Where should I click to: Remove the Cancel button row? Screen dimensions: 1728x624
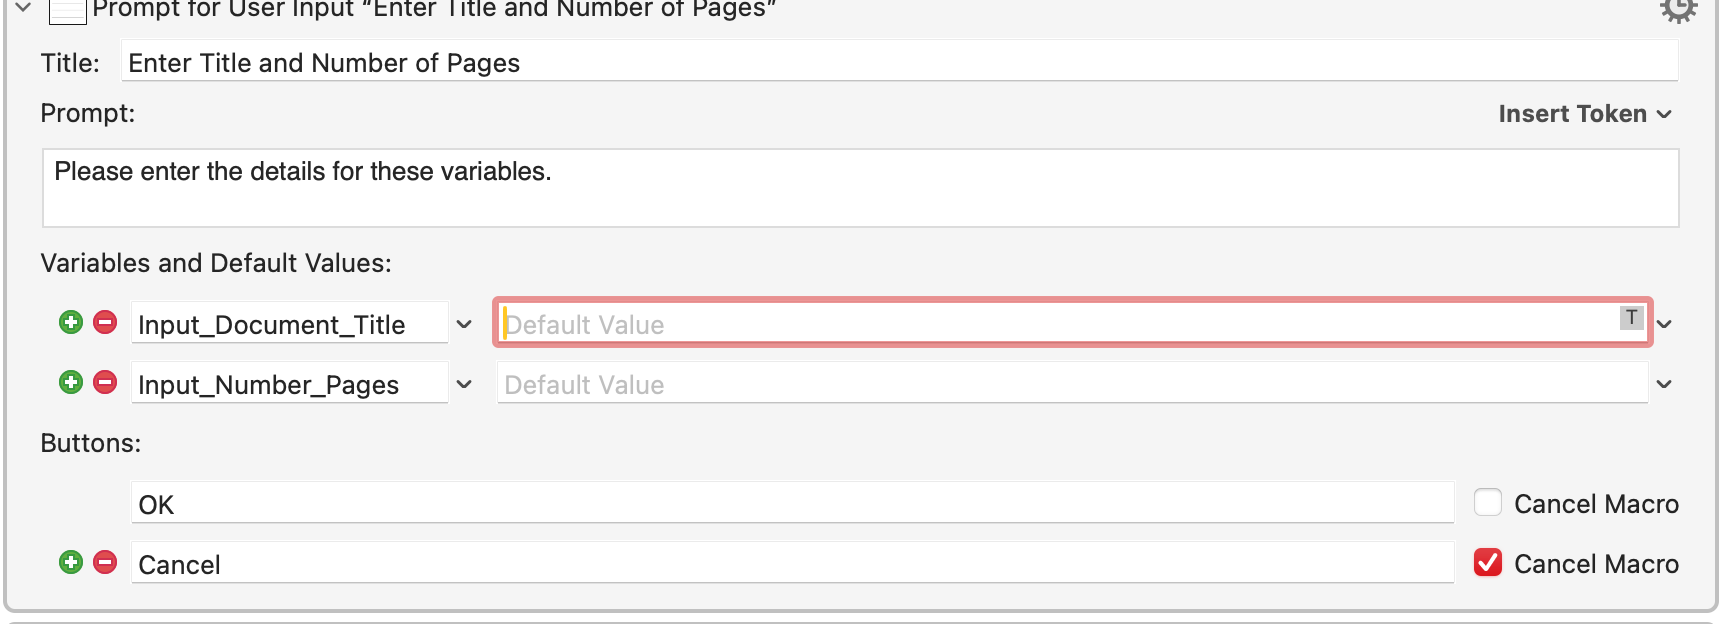105,562
